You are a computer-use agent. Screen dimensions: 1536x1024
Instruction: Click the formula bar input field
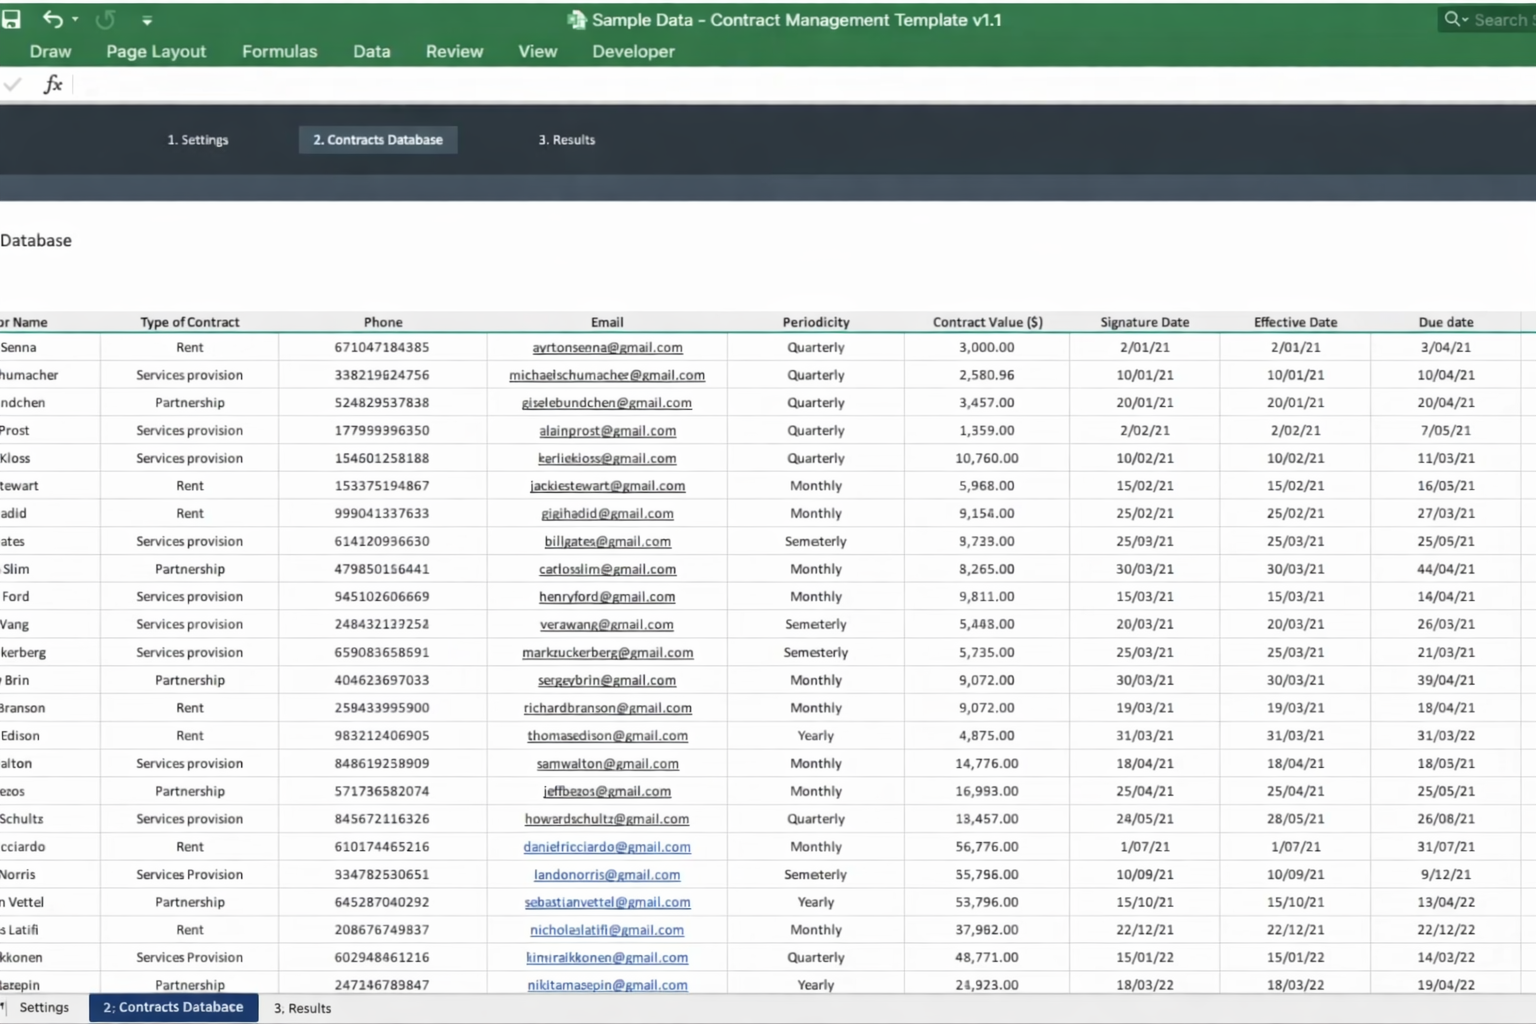point(805,85)
